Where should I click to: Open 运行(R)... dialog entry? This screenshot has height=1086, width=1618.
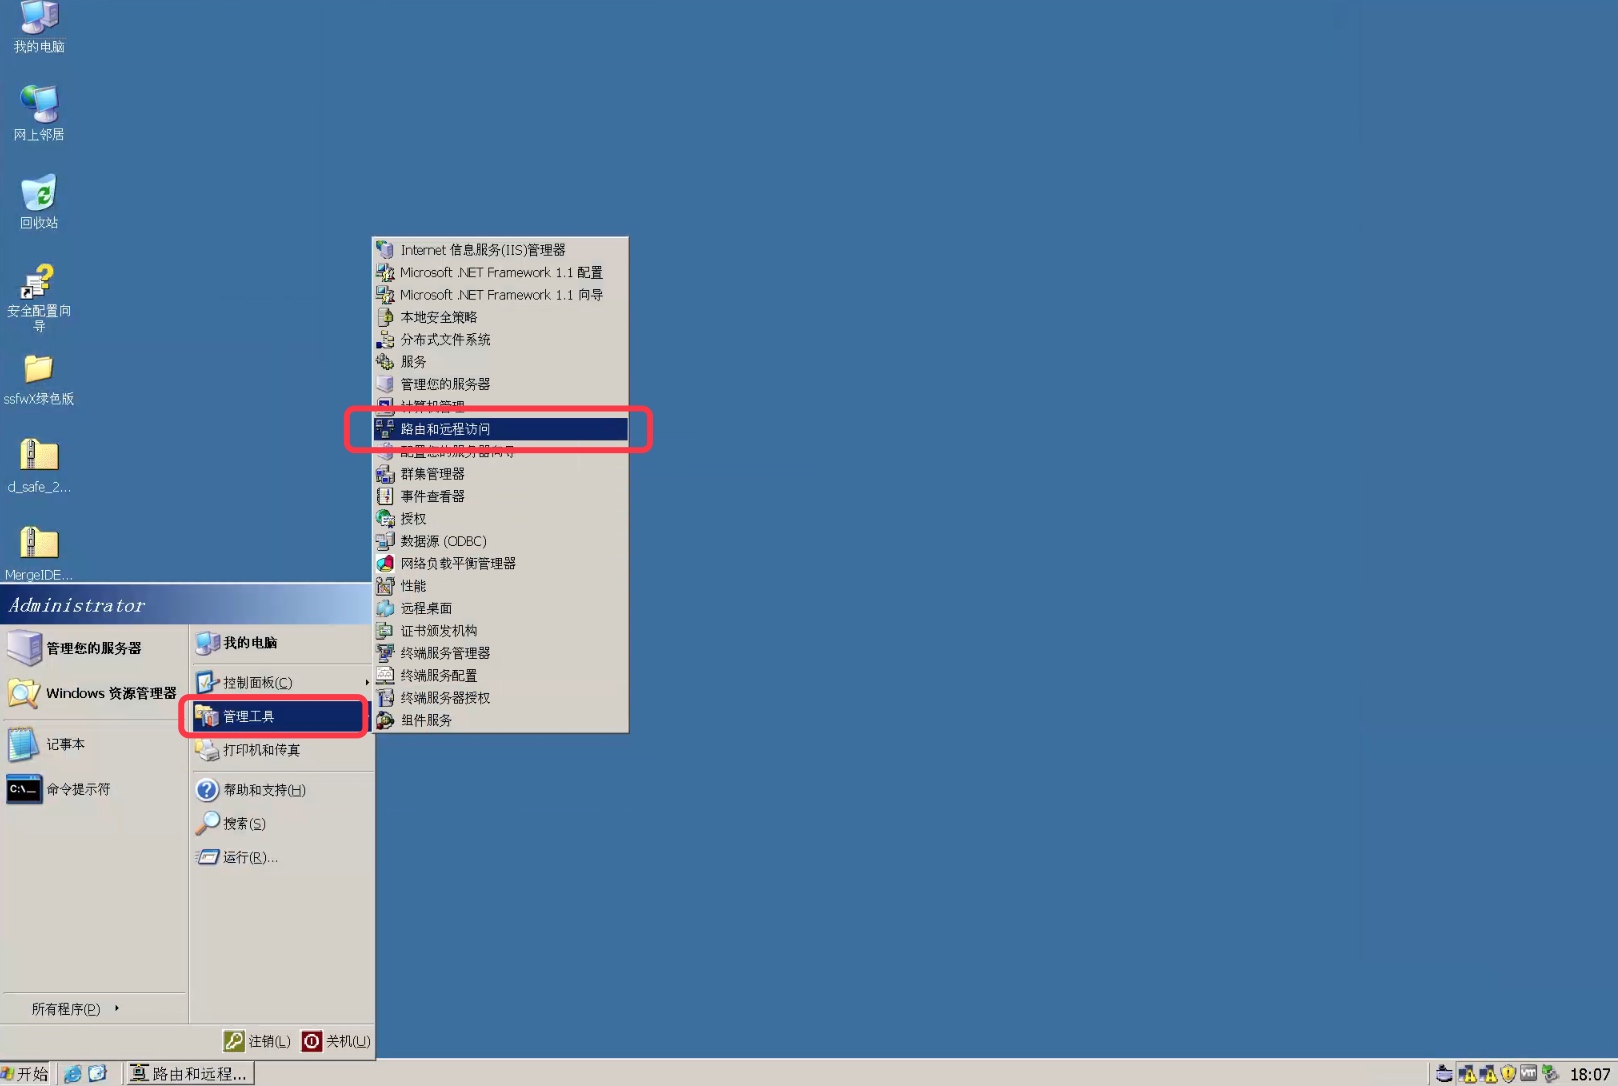(280, 857)
